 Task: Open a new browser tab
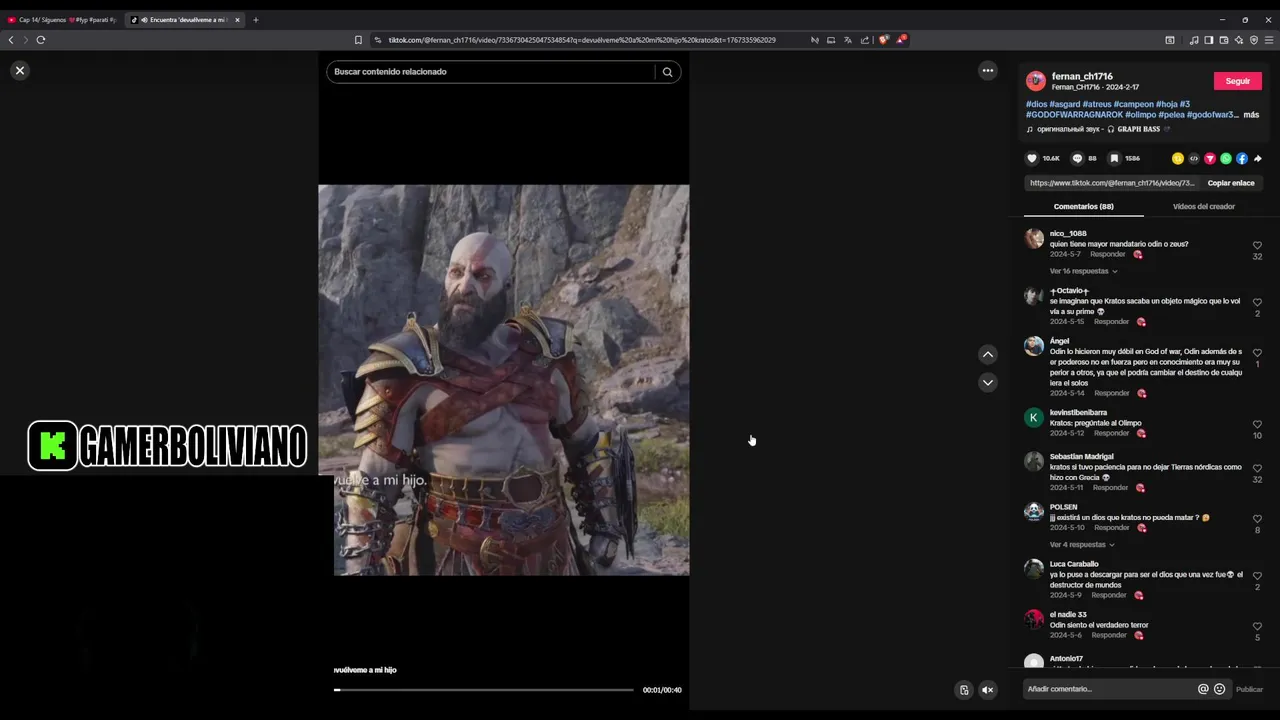point(255,20)
